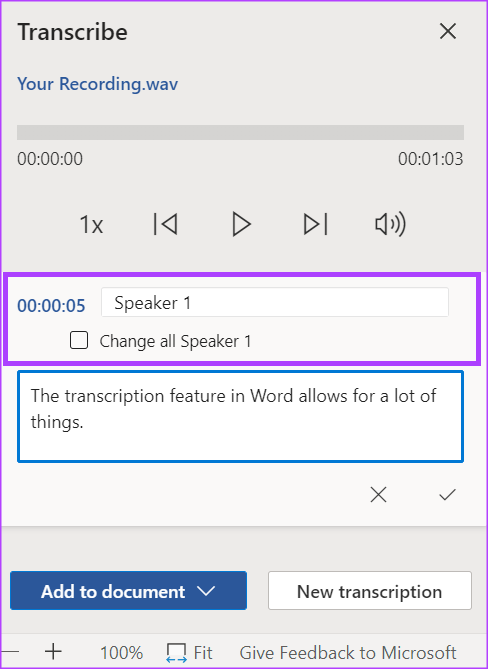Expand the Add to document dropdown arrow

[x=206, y=591]
